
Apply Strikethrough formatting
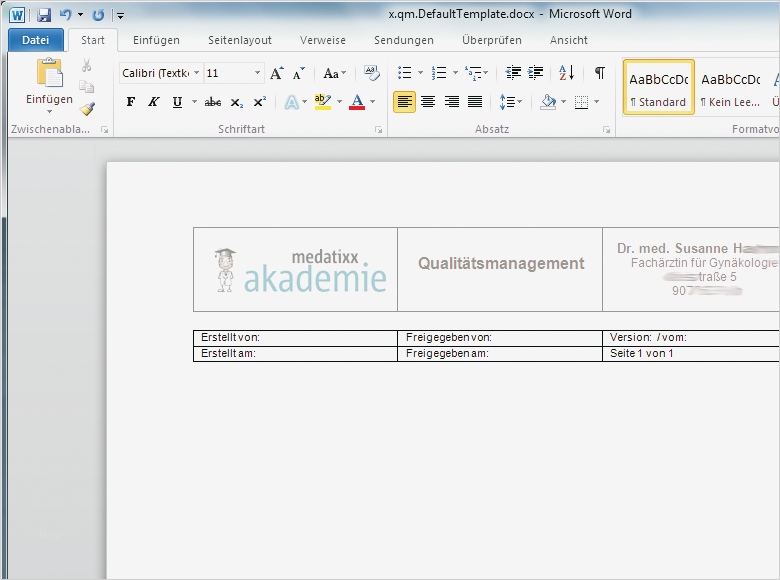(212, 102)
